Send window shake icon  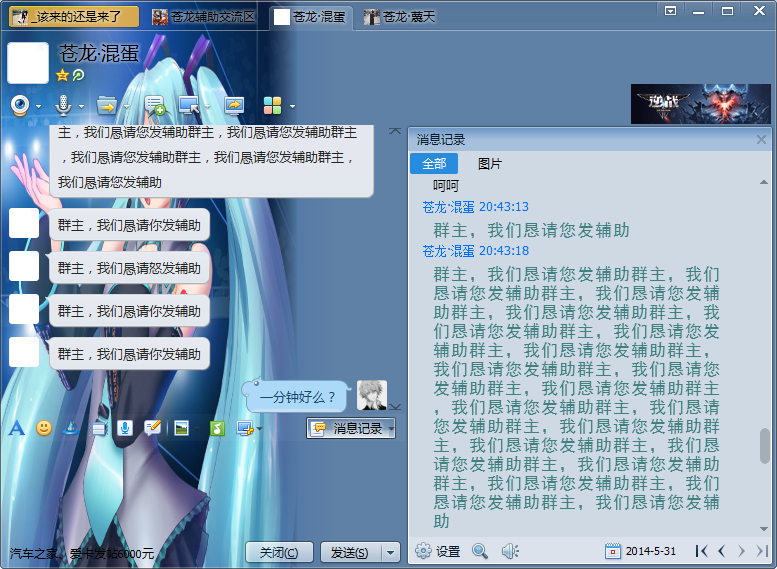point(99,429)
